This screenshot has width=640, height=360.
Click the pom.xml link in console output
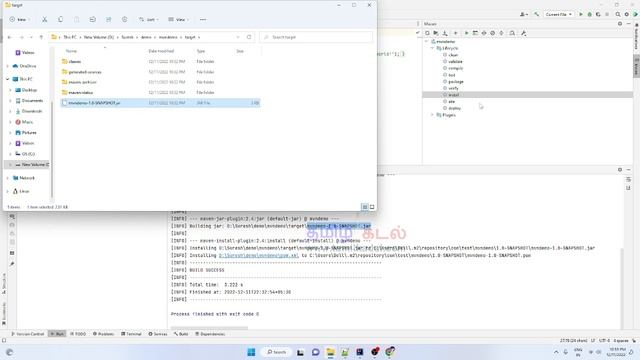(x=259, y=256)
